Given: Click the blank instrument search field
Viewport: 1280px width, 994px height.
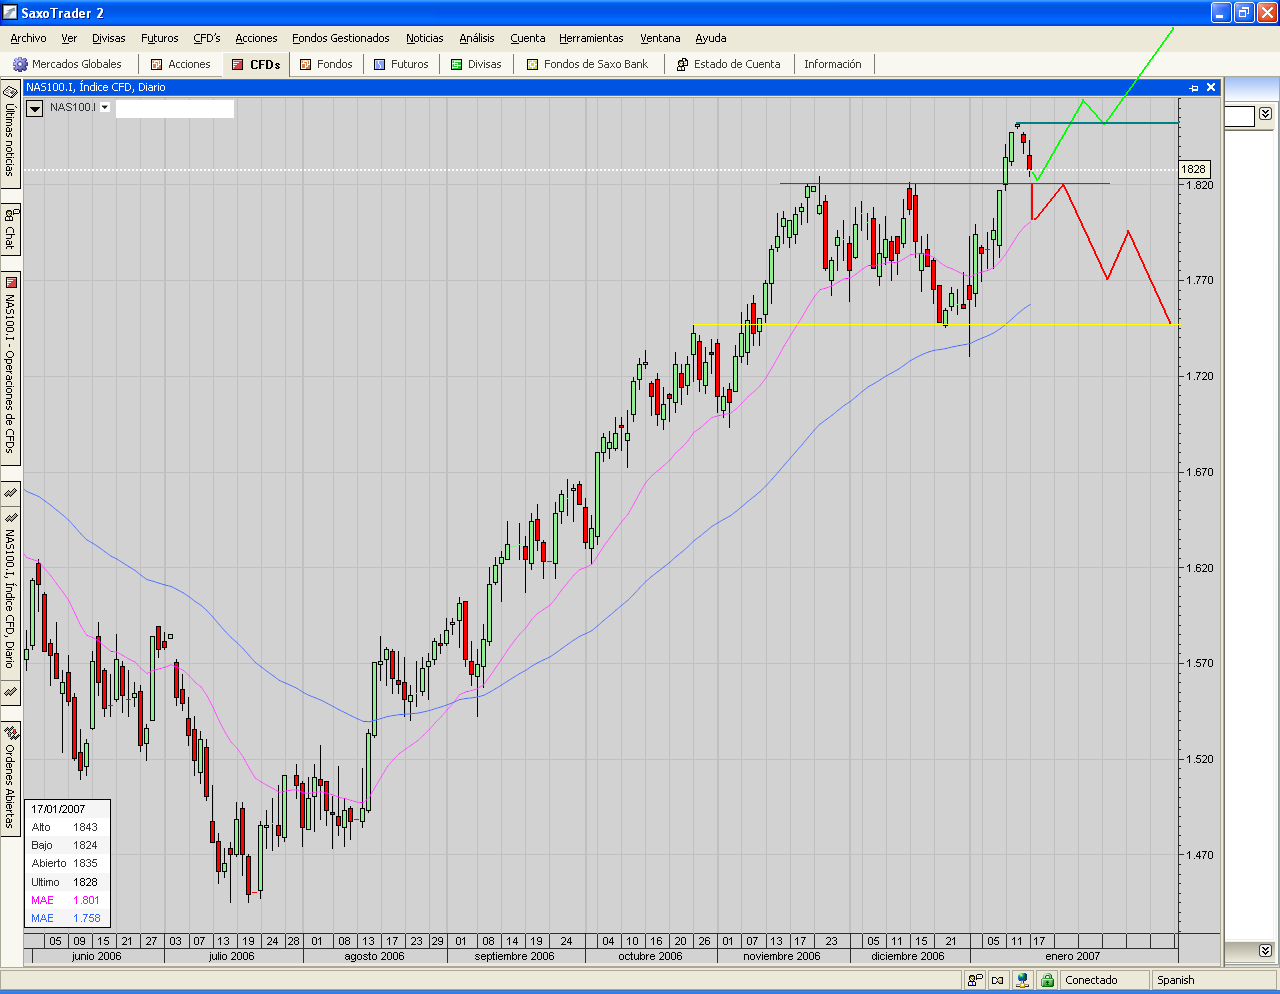Looking at the screenshot, I should tap(175, 108).
